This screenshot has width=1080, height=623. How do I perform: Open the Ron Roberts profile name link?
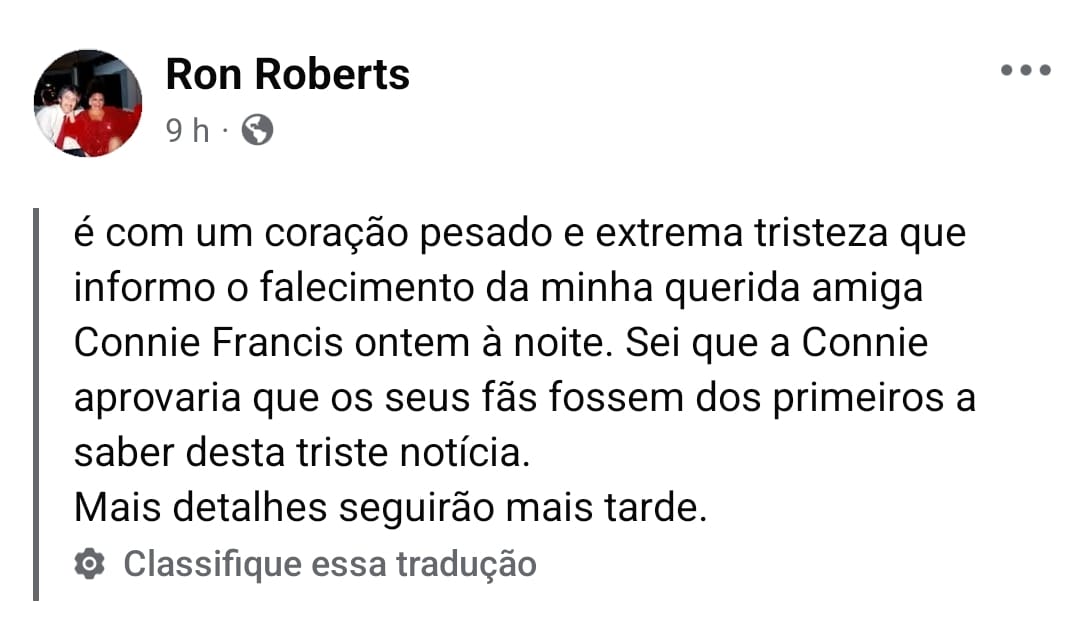[x=287, y=74]
